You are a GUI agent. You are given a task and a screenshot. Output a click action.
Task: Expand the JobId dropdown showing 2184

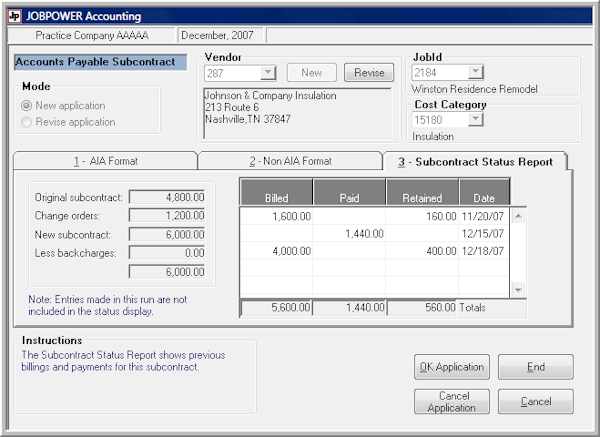tap(476, 72)
